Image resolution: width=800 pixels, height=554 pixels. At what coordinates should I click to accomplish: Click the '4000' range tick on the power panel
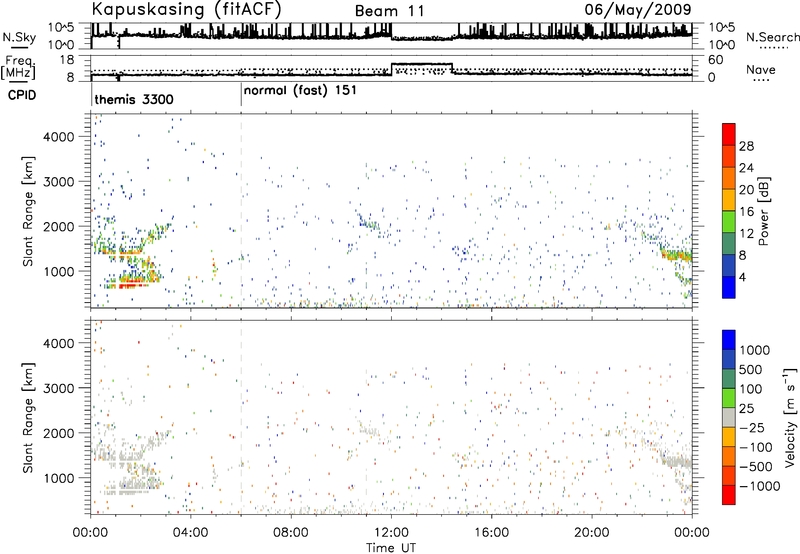point(59,137)
